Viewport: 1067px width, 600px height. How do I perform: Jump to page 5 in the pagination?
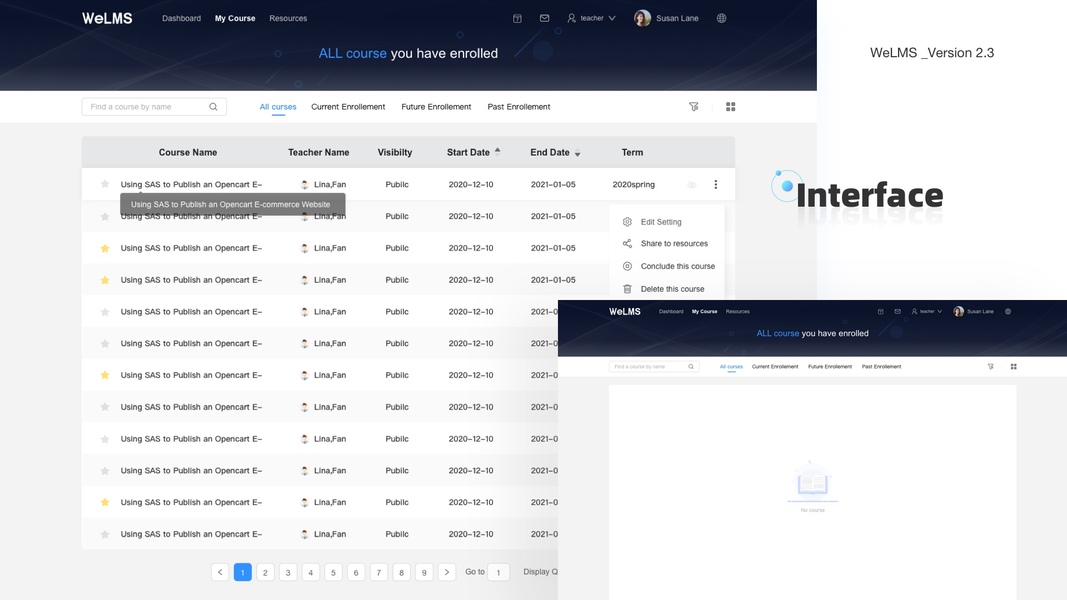(333, 572)
